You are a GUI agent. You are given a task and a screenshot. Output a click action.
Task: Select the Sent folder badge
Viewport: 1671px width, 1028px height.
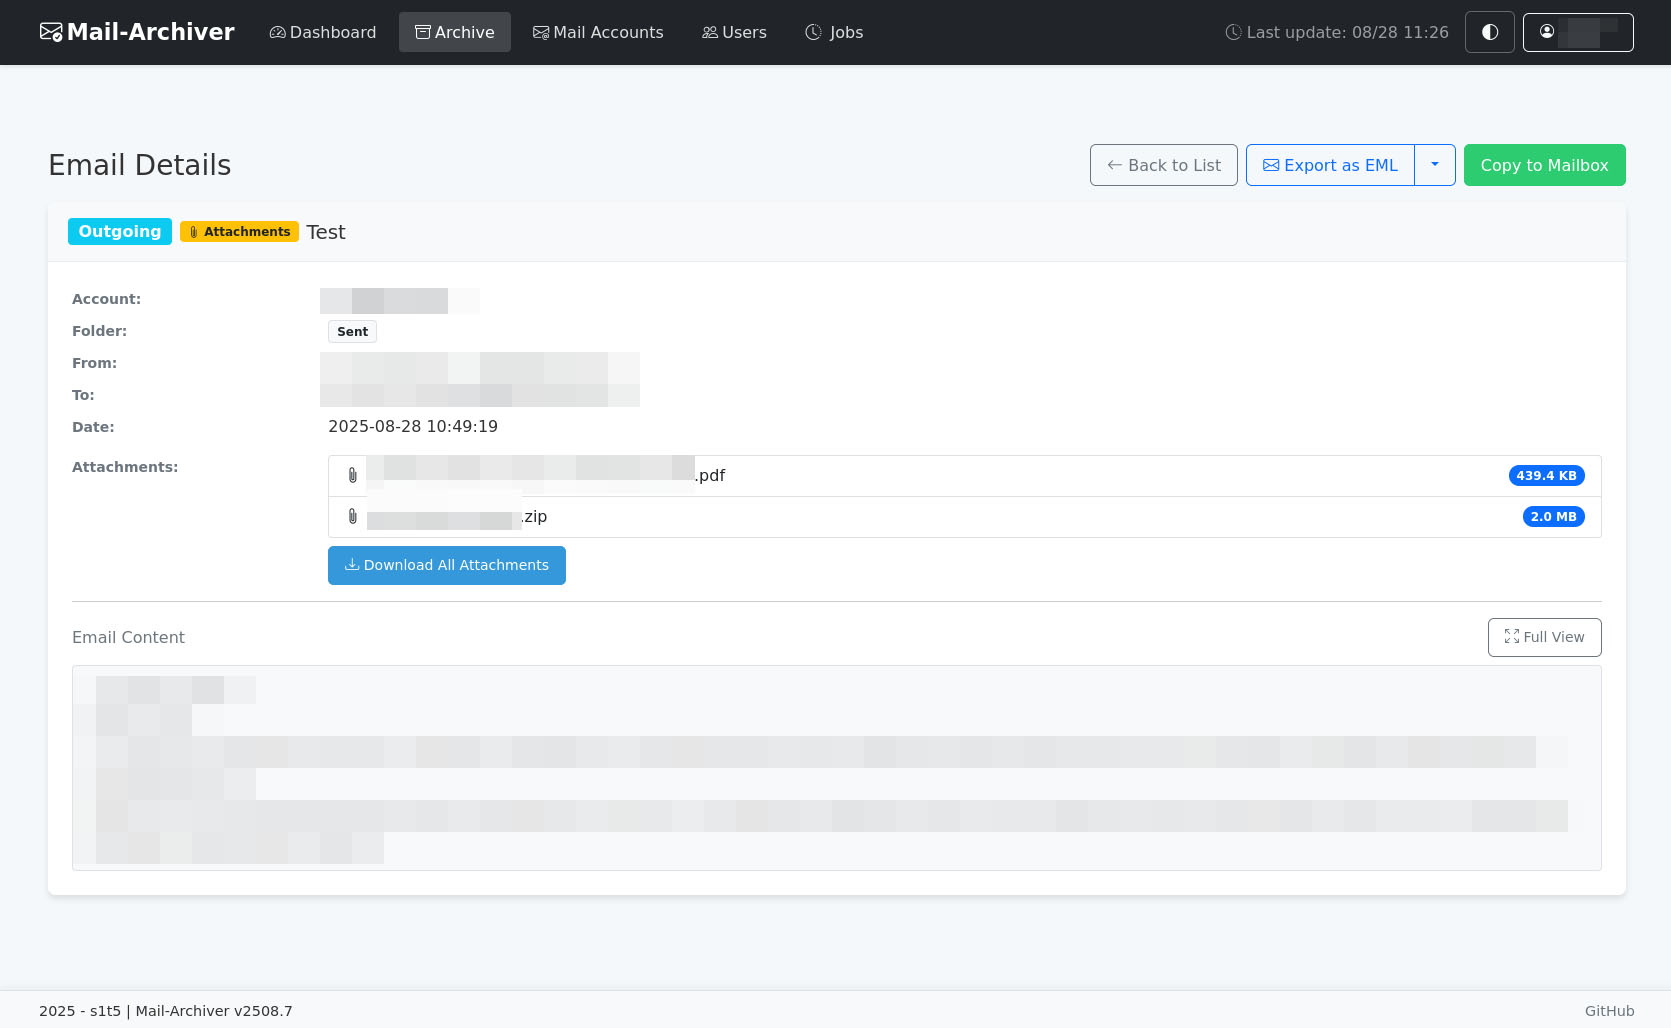pyautogui.click(x=352, y=331)
